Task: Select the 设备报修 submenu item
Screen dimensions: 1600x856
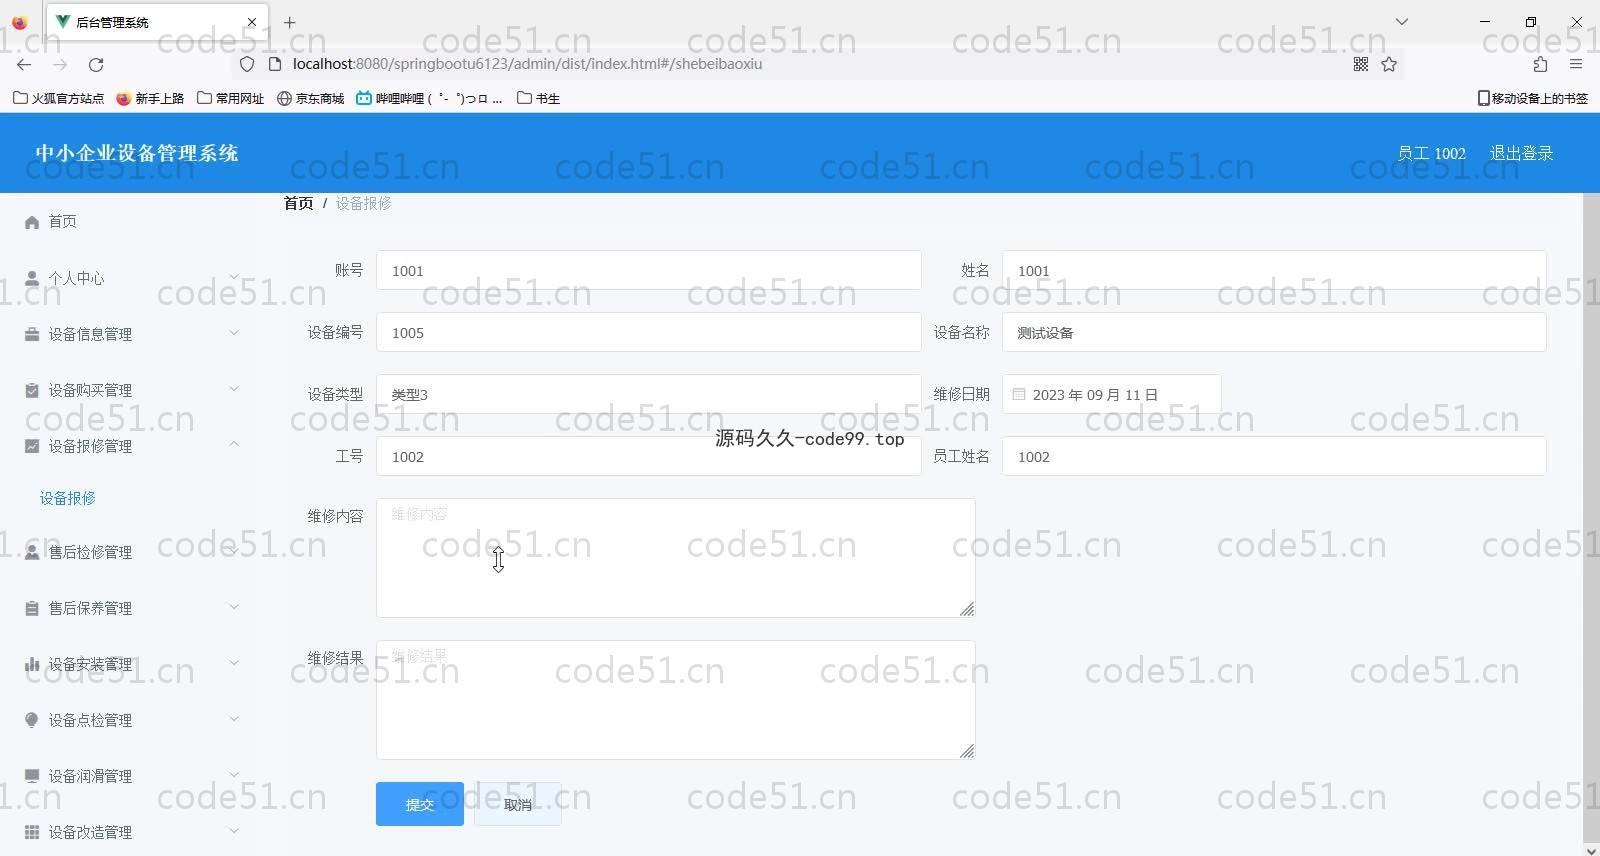Action: click(68, 498)
